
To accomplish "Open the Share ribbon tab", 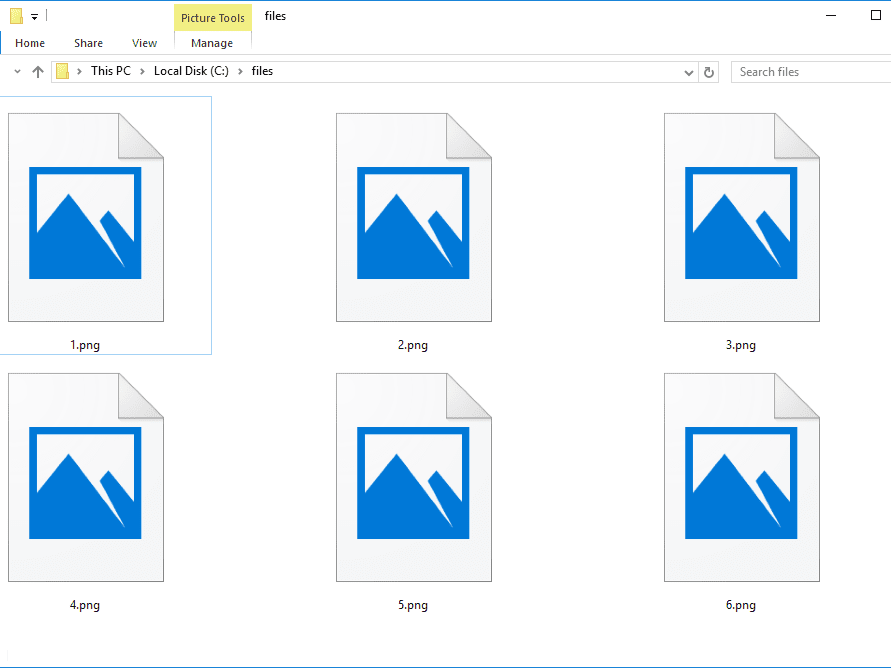I will (x=88, y=43).
